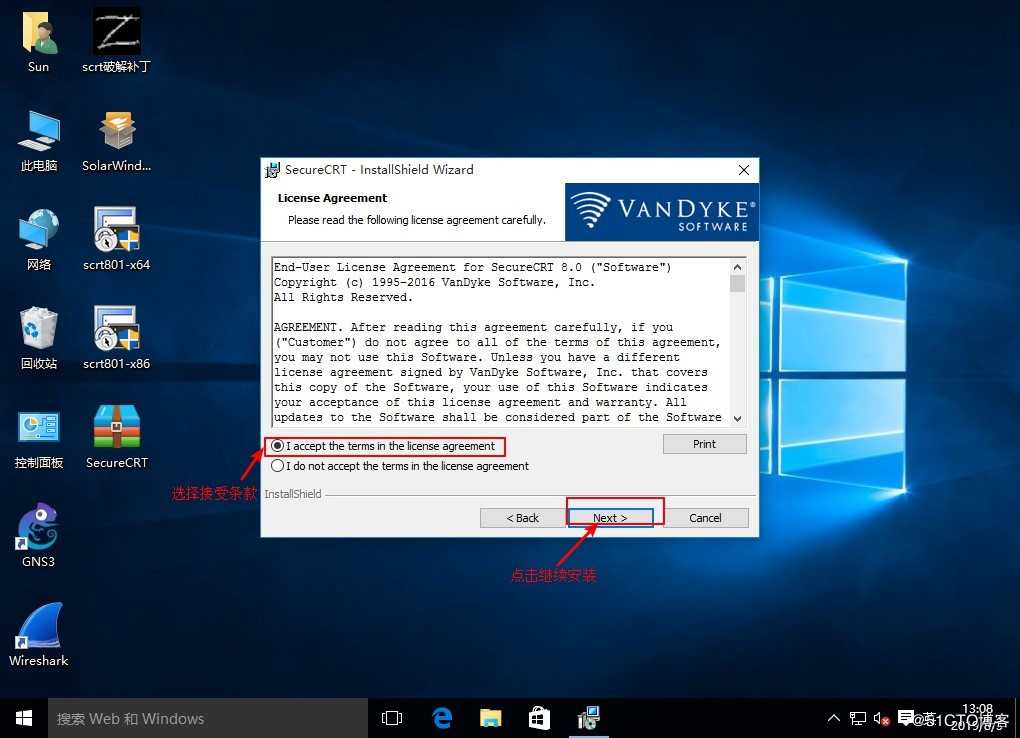Click the volume tray icon
The width and height of the screenshot is (1020, 738).
(881, 718)
